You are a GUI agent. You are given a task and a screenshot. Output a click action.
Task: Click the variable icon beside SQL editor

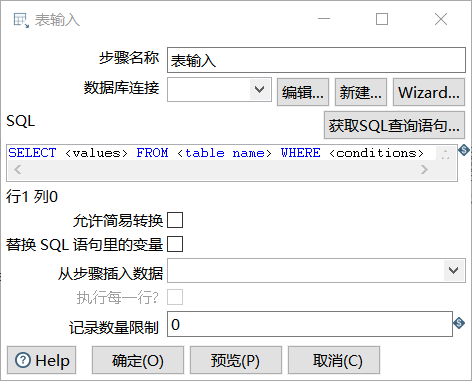point(464,150)
